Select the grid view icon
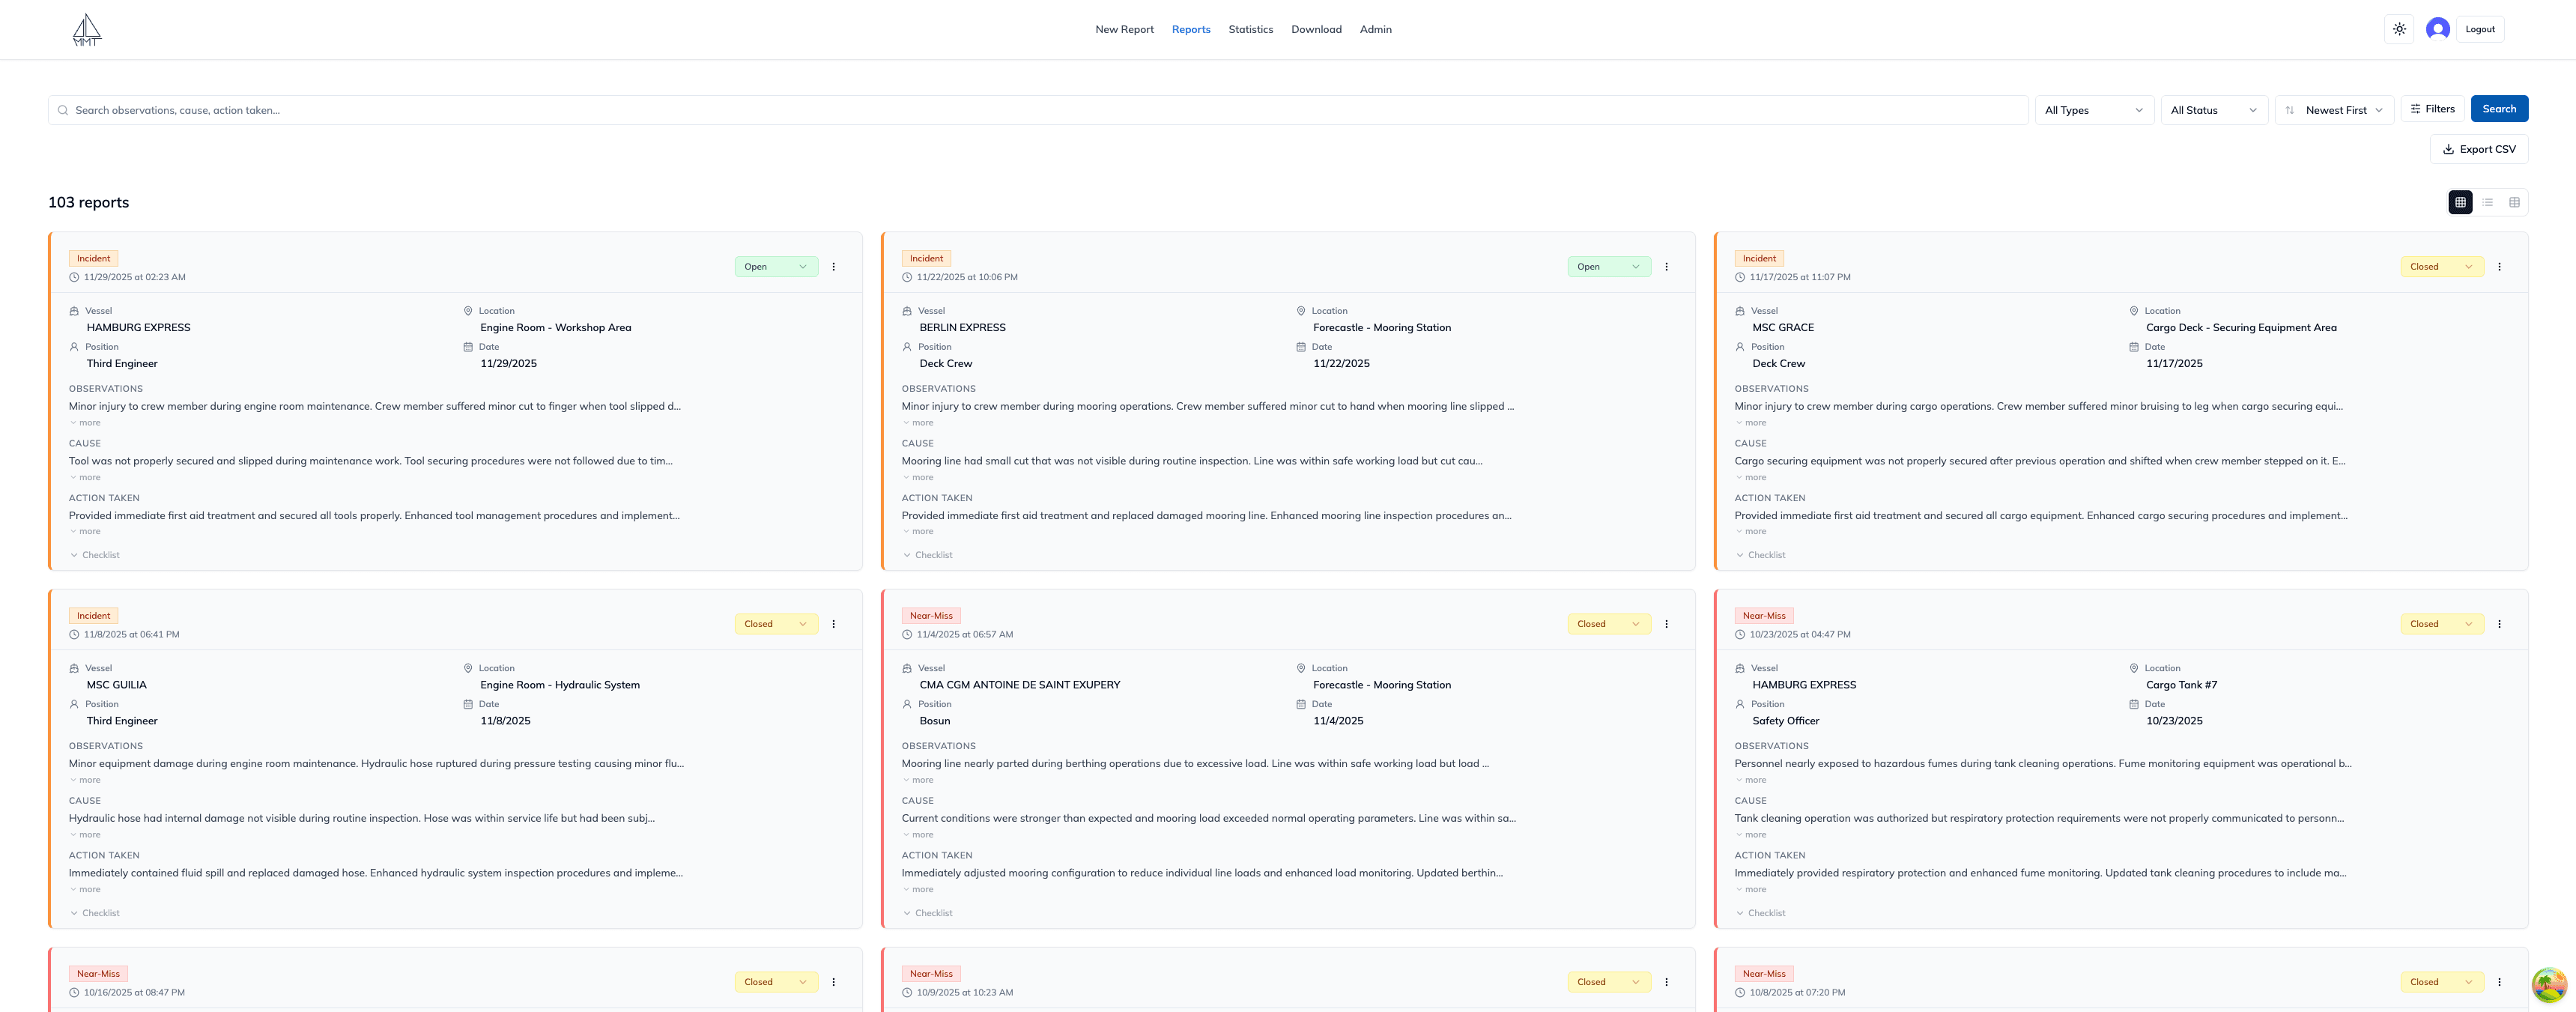Image resolution: width=2576 pixels, height=1012 pixels. [x=2460, y=202]
